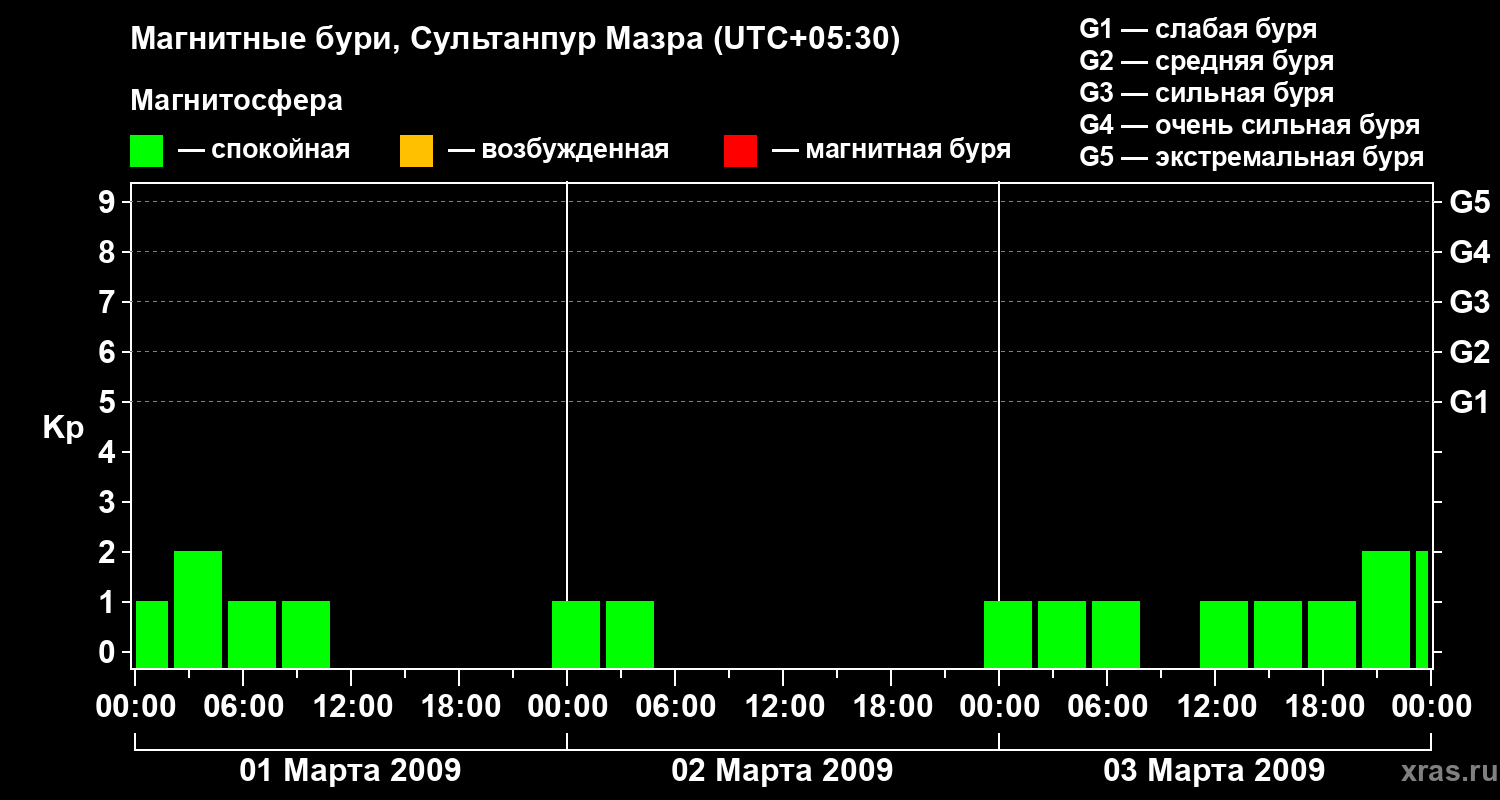Select the «02 Марта 2009» date label
Screen dimensions: 1500x800
coord(782,771)
